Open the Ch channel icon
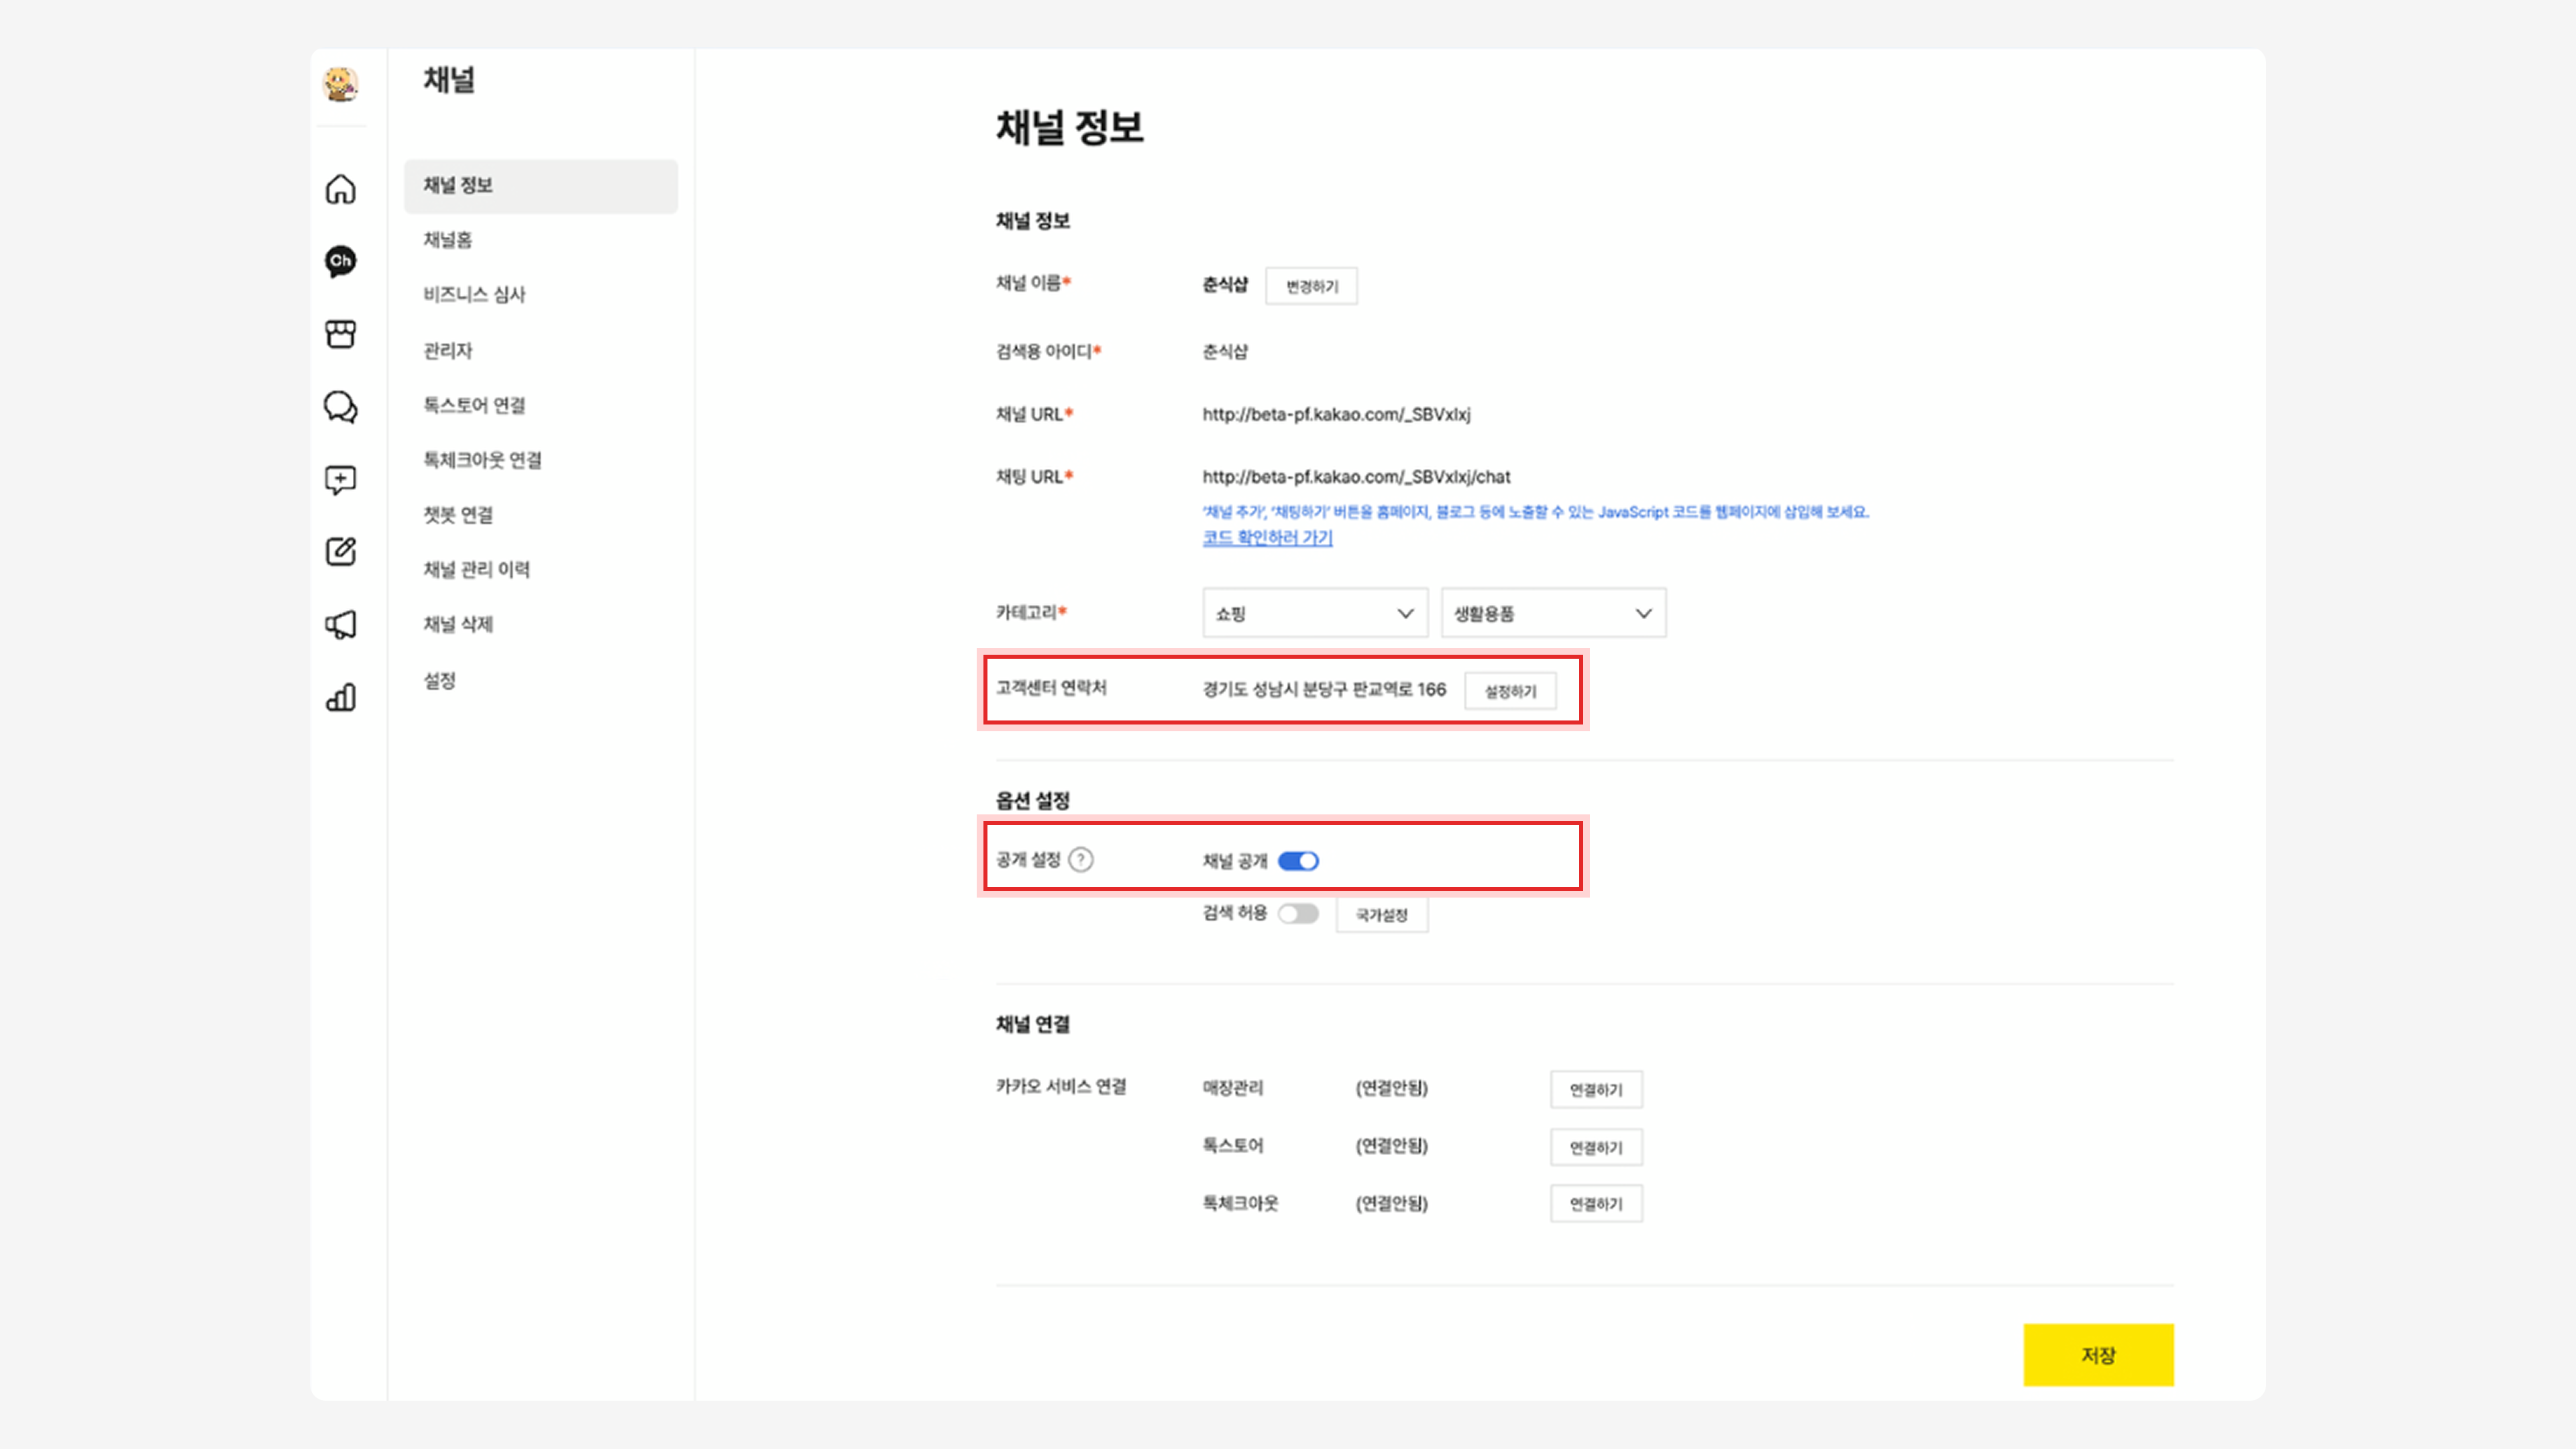The height and width of the screenshot is (1449, 2576). click(340, 261)
